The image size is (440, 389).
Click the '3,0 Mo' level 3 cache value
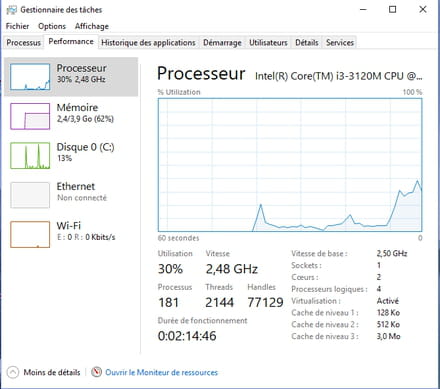[x=389, y=336]
